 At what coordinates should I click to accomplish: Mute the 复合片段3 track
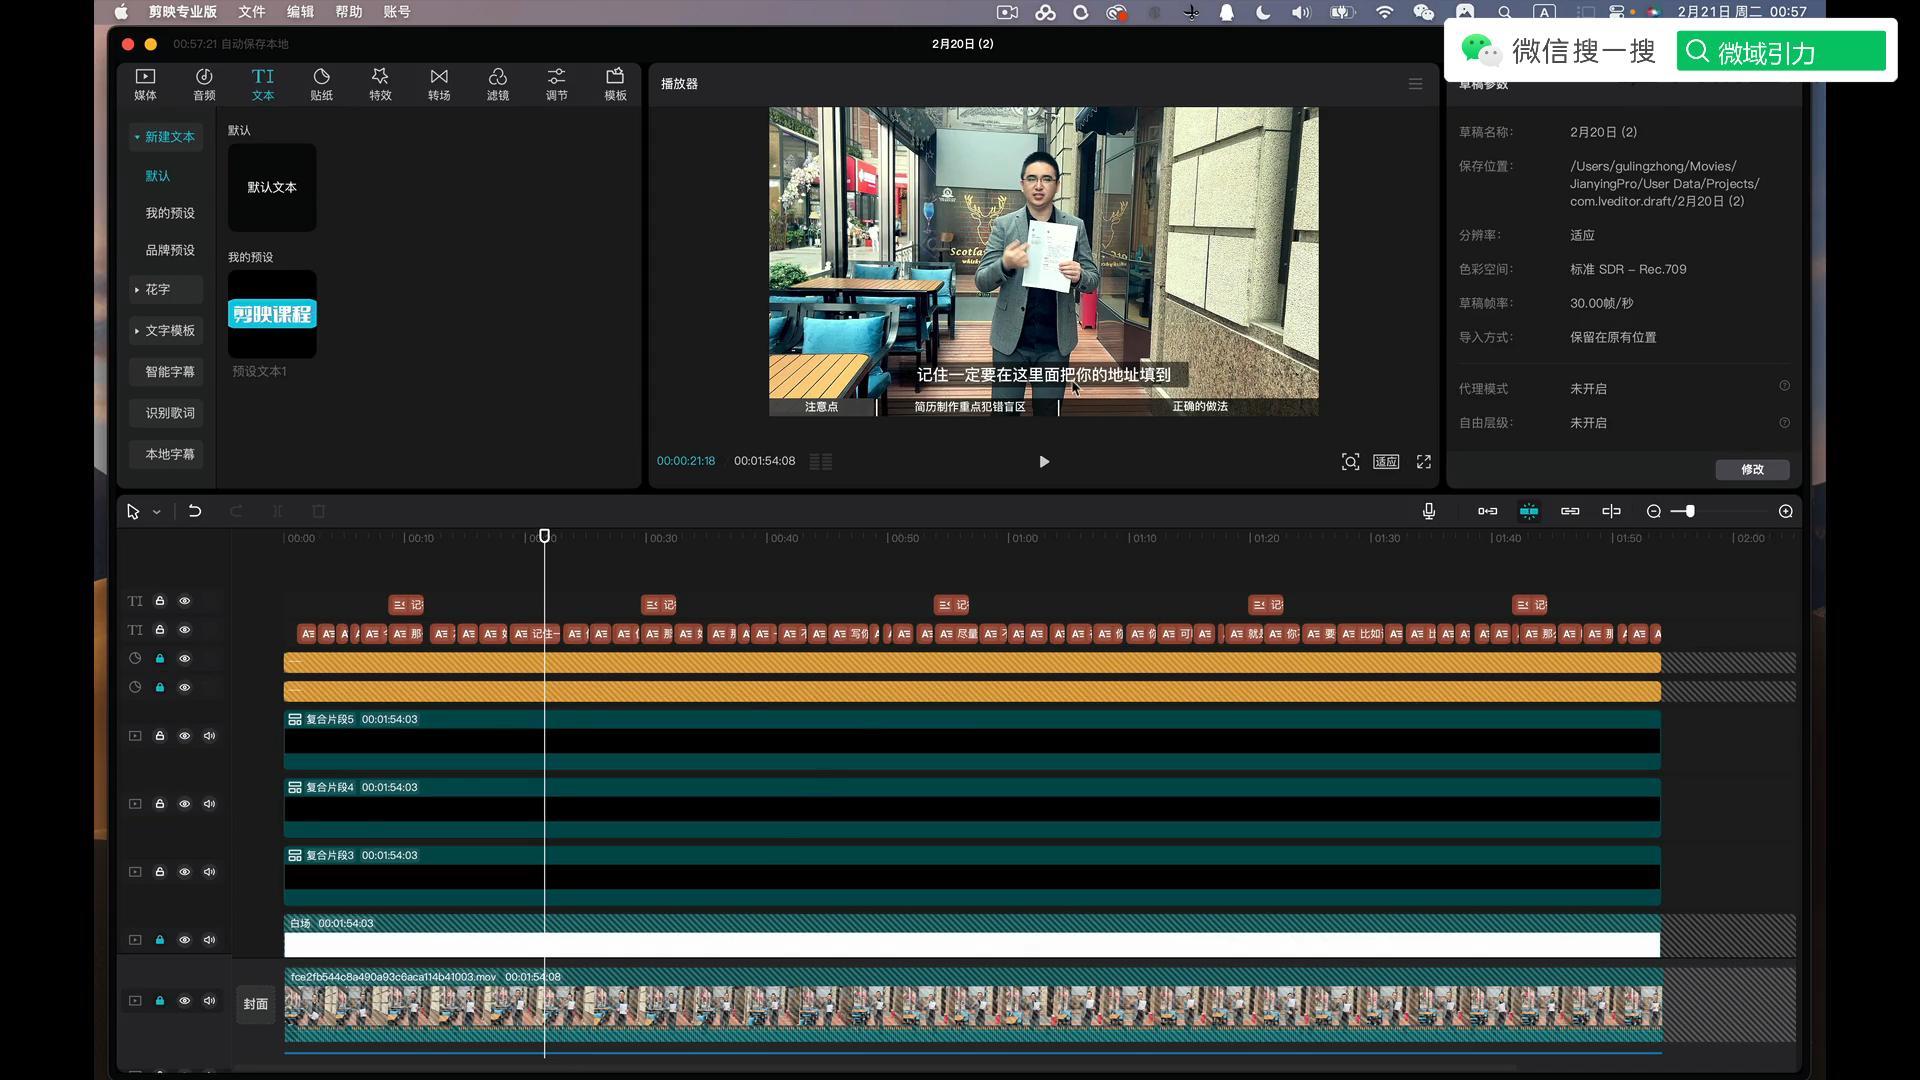tap(209, 872)
